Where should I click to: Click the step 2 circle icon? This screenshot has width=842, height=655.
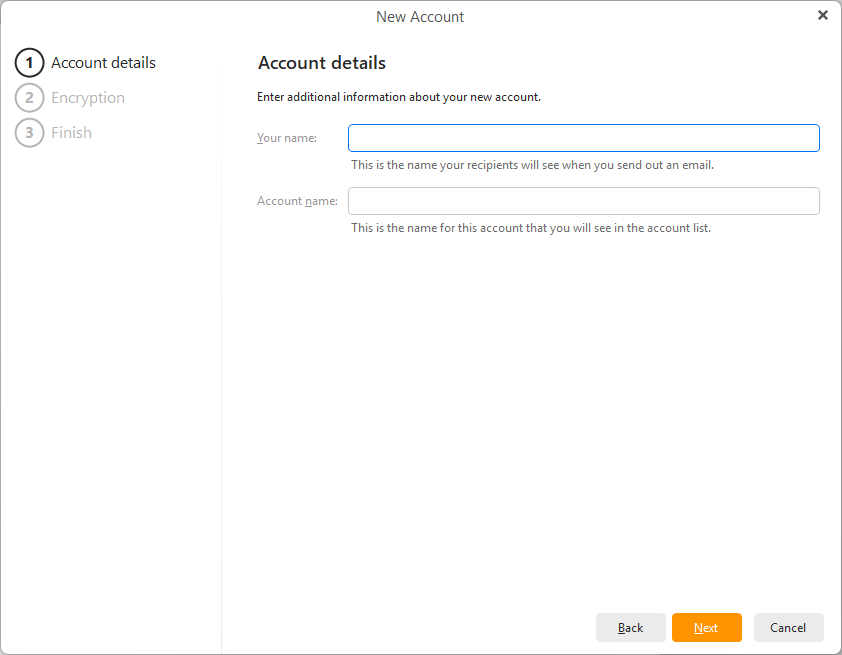coord(29,98)
